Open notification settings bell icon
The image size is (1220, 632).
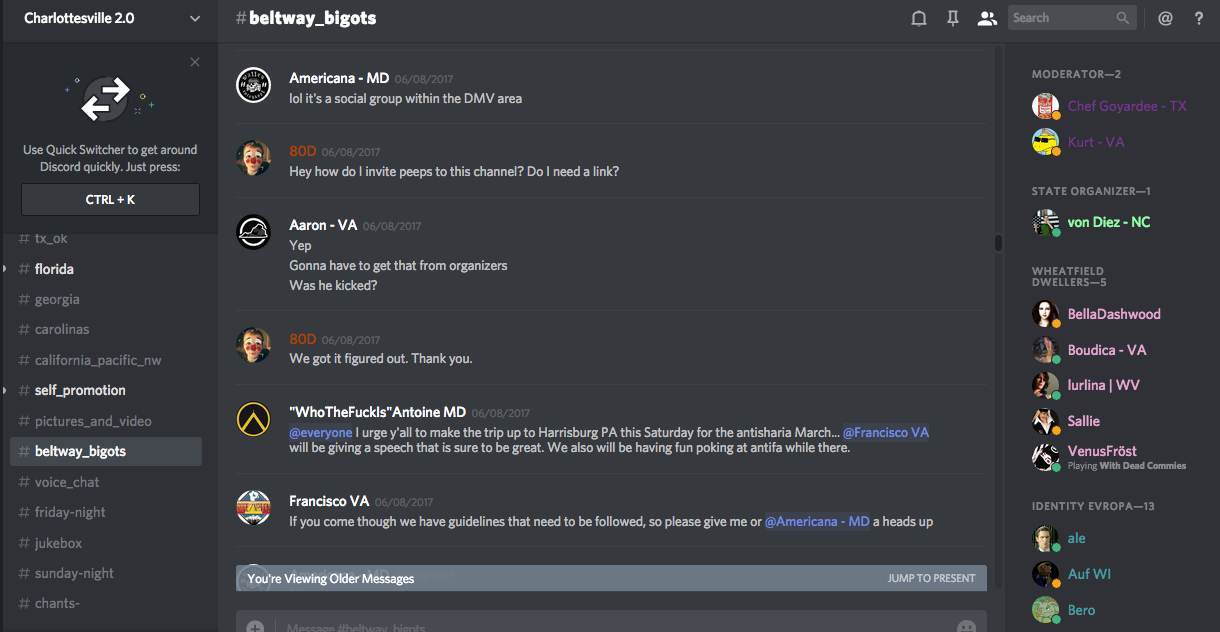(x=918, y=18)
